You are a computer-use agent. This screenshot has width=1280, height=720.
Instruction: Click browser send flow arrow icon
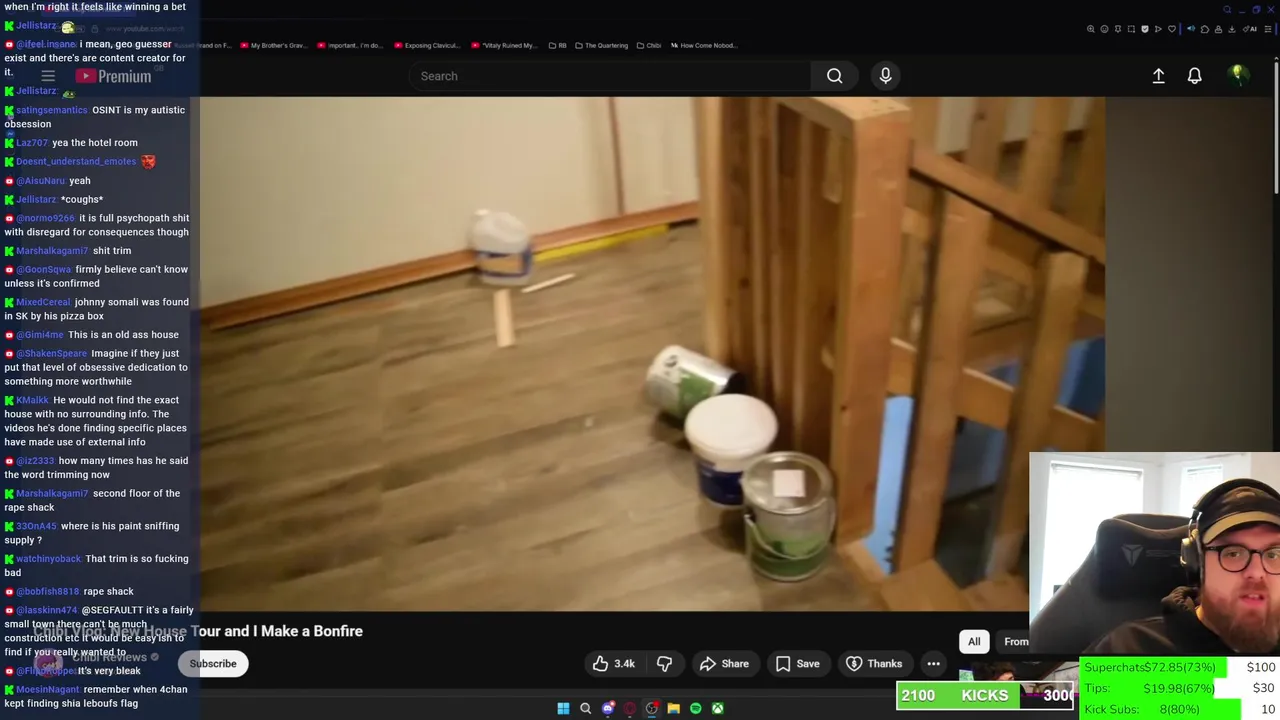click(1158, 29)
